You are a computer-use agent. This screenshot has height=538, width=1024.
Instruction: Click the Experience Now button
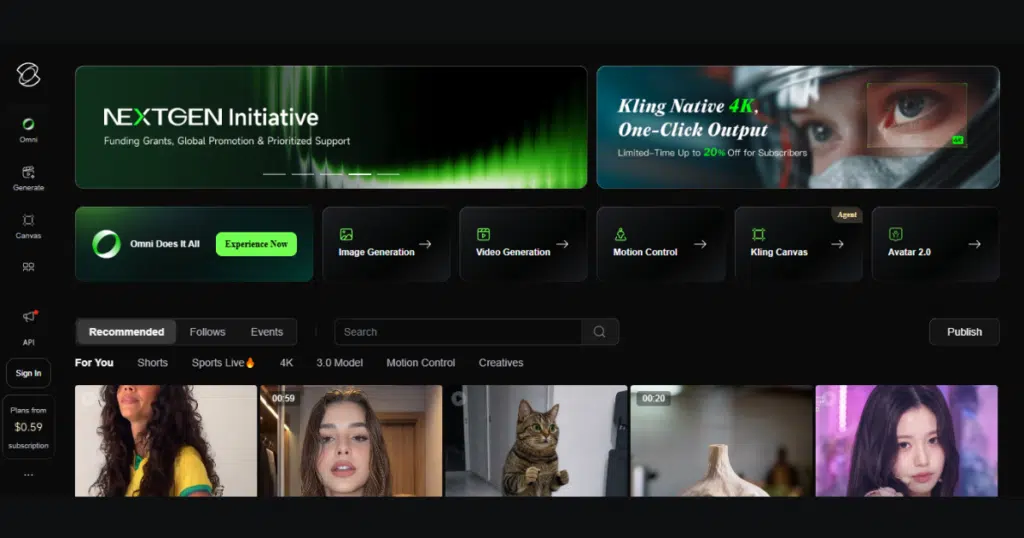click(256, 244)
